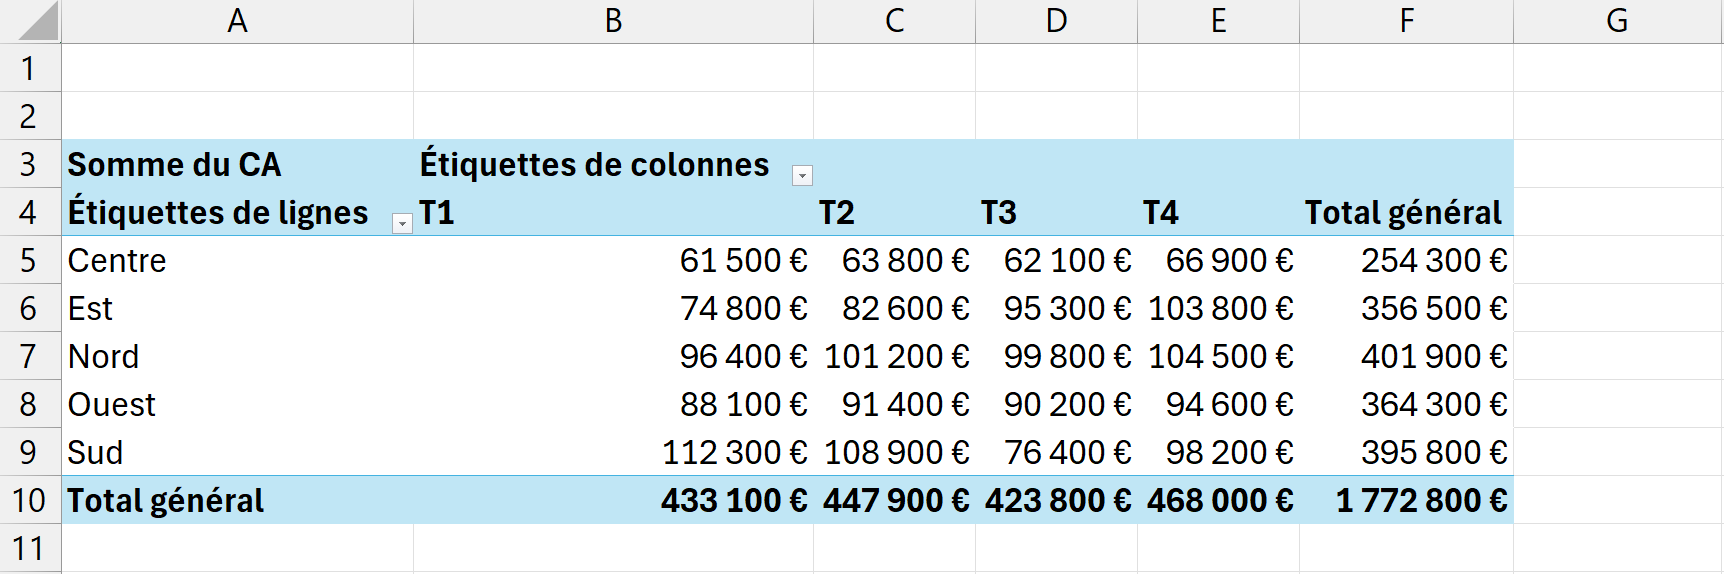Select column E header
The height and width of the screenshot is (574, 1724).
pyautogui.click(x=1219, y=21)
